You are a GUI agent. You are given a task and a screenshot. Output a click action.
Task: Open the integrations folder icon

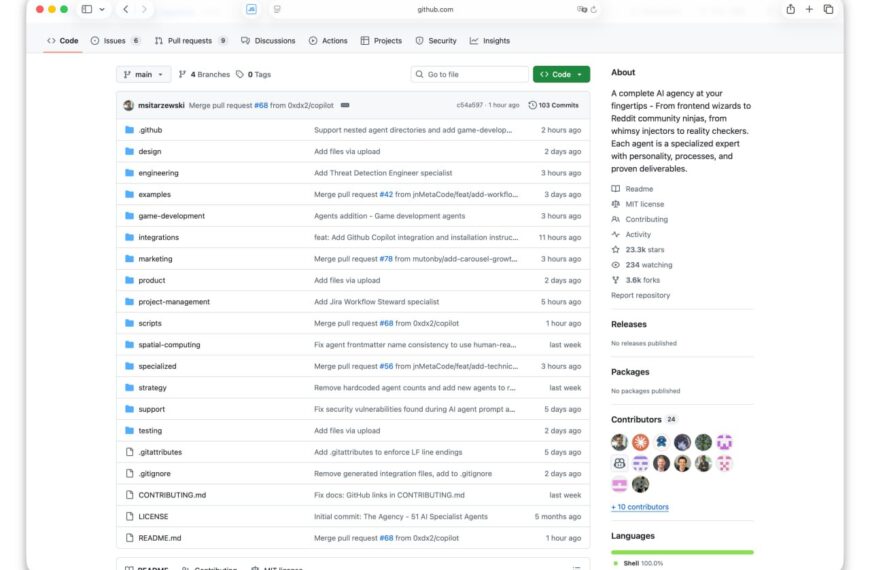click(129, 237)
